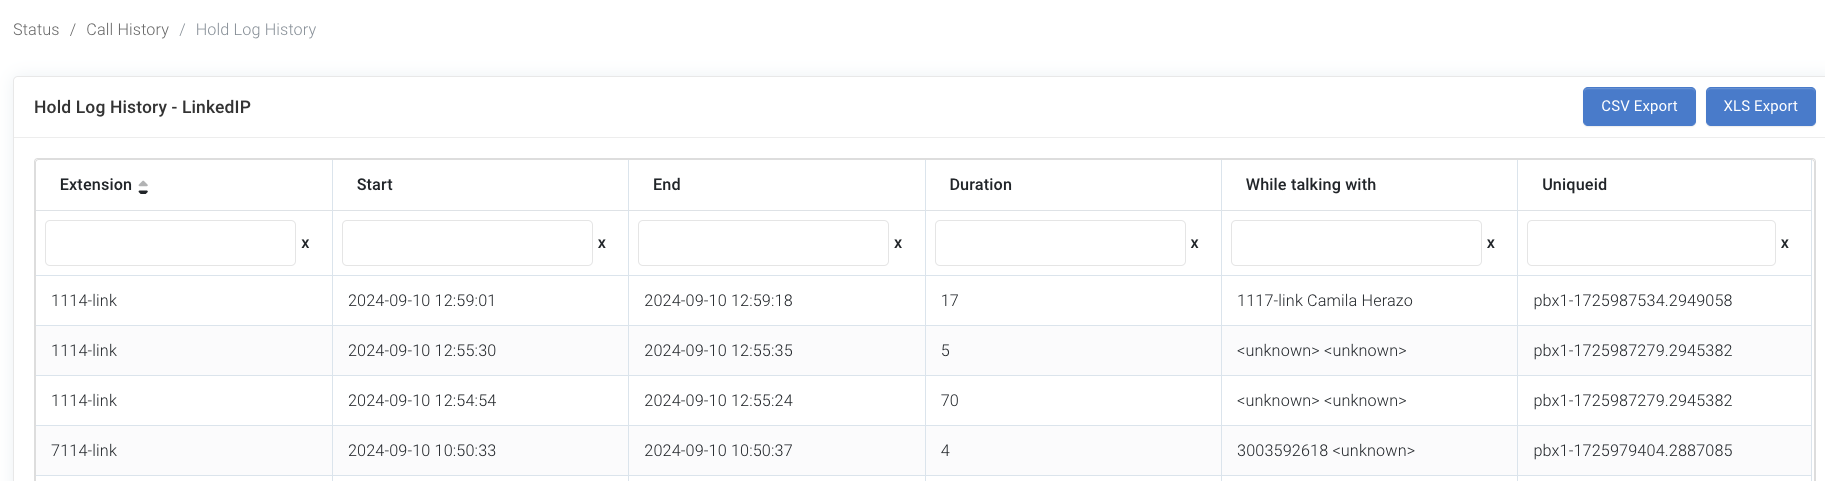The image size is (1825, 481).
Task: Open the Status breadcrumb link
Action: 36,30
